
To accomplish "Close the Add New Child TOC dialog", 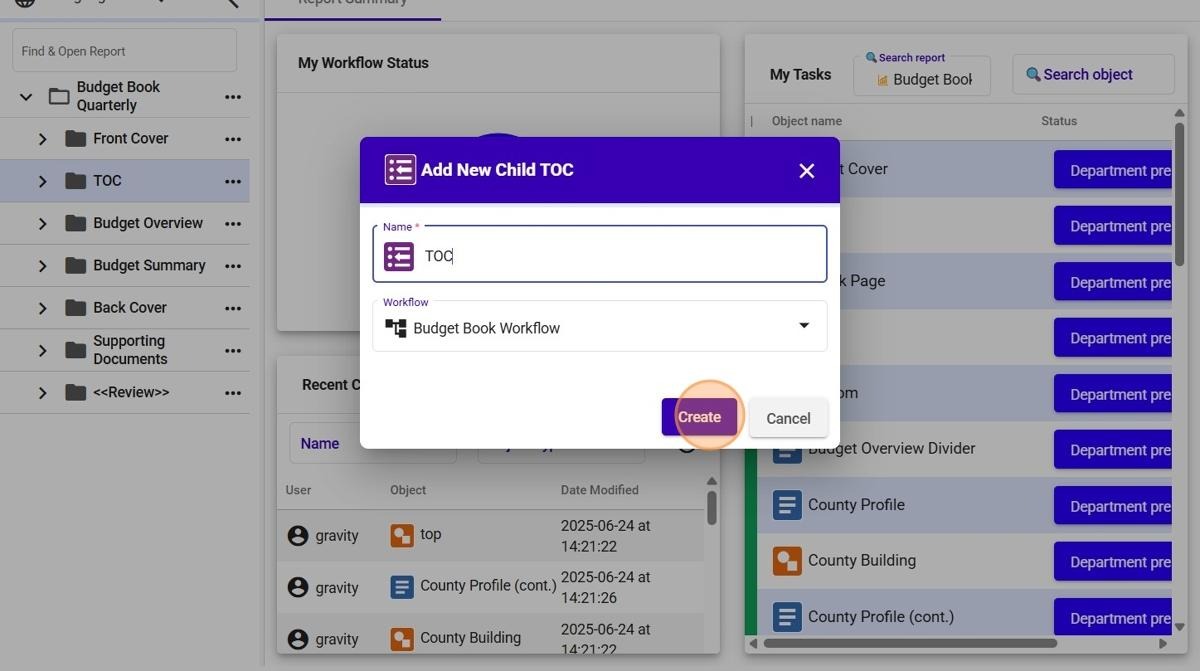I will coord(807,171).
